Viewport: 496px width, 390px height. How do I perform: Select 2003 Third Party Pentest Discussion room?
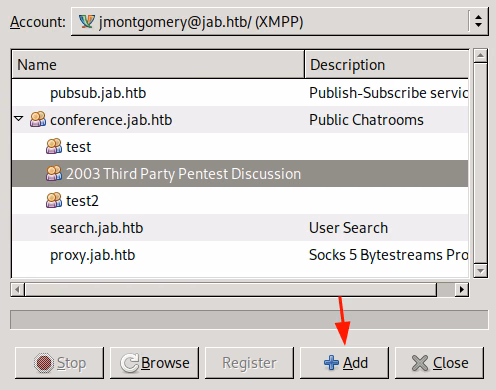click(240, 174)
